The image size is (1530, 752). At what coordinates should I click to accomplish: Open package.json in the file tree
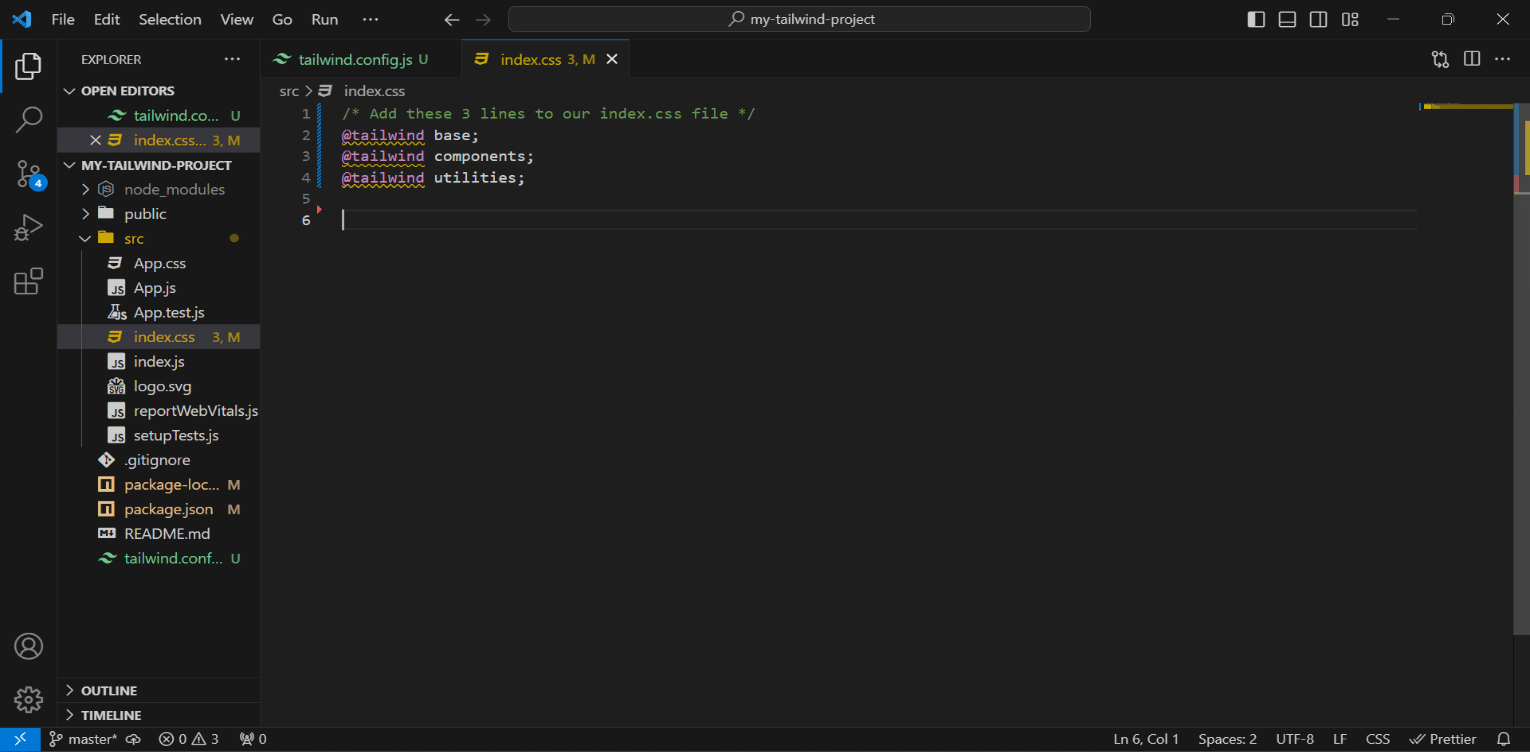click(158, 509)
